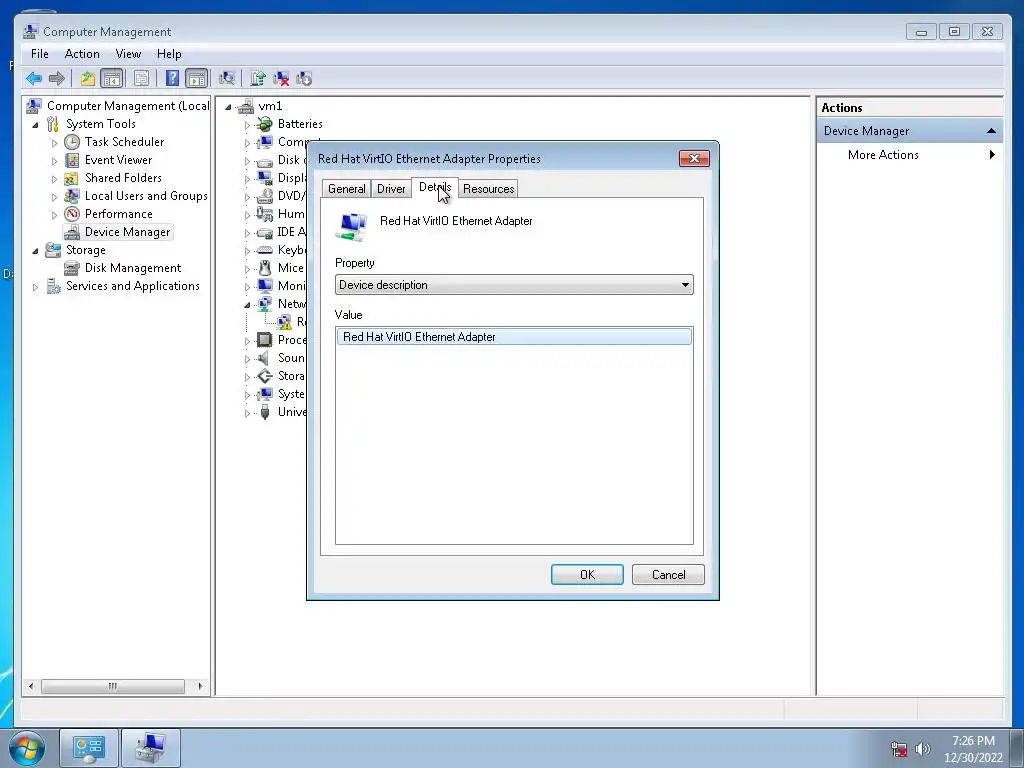Viewport: 1024px width, 768px height.
Task: Expand the Task Scheduler node
Action: [54, 142]
